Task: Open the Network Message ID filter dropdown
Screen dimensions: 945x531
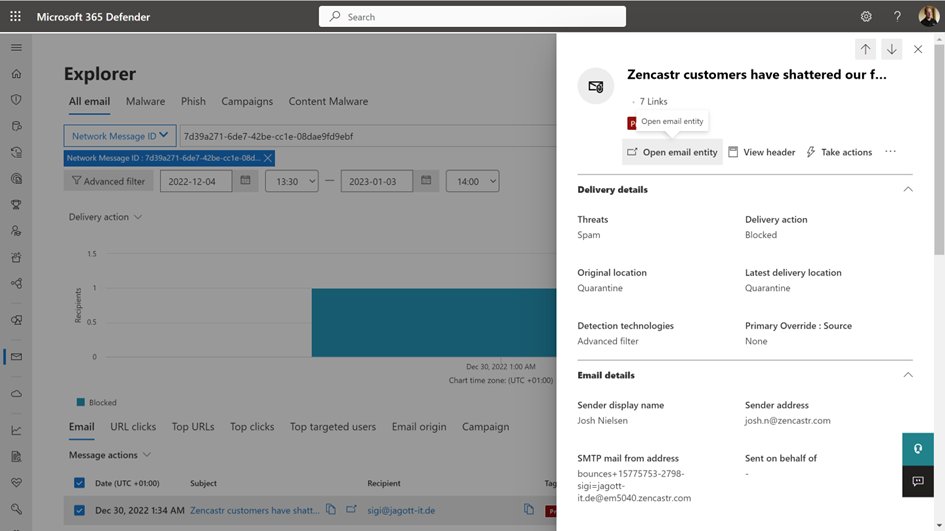Action: click(x=120, y=136)
